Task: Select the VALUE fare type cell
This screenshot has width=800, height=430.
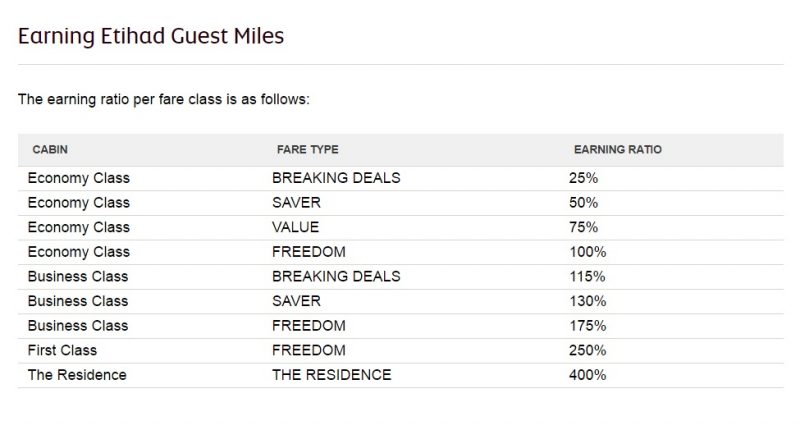Action: (x=295, y=227)
